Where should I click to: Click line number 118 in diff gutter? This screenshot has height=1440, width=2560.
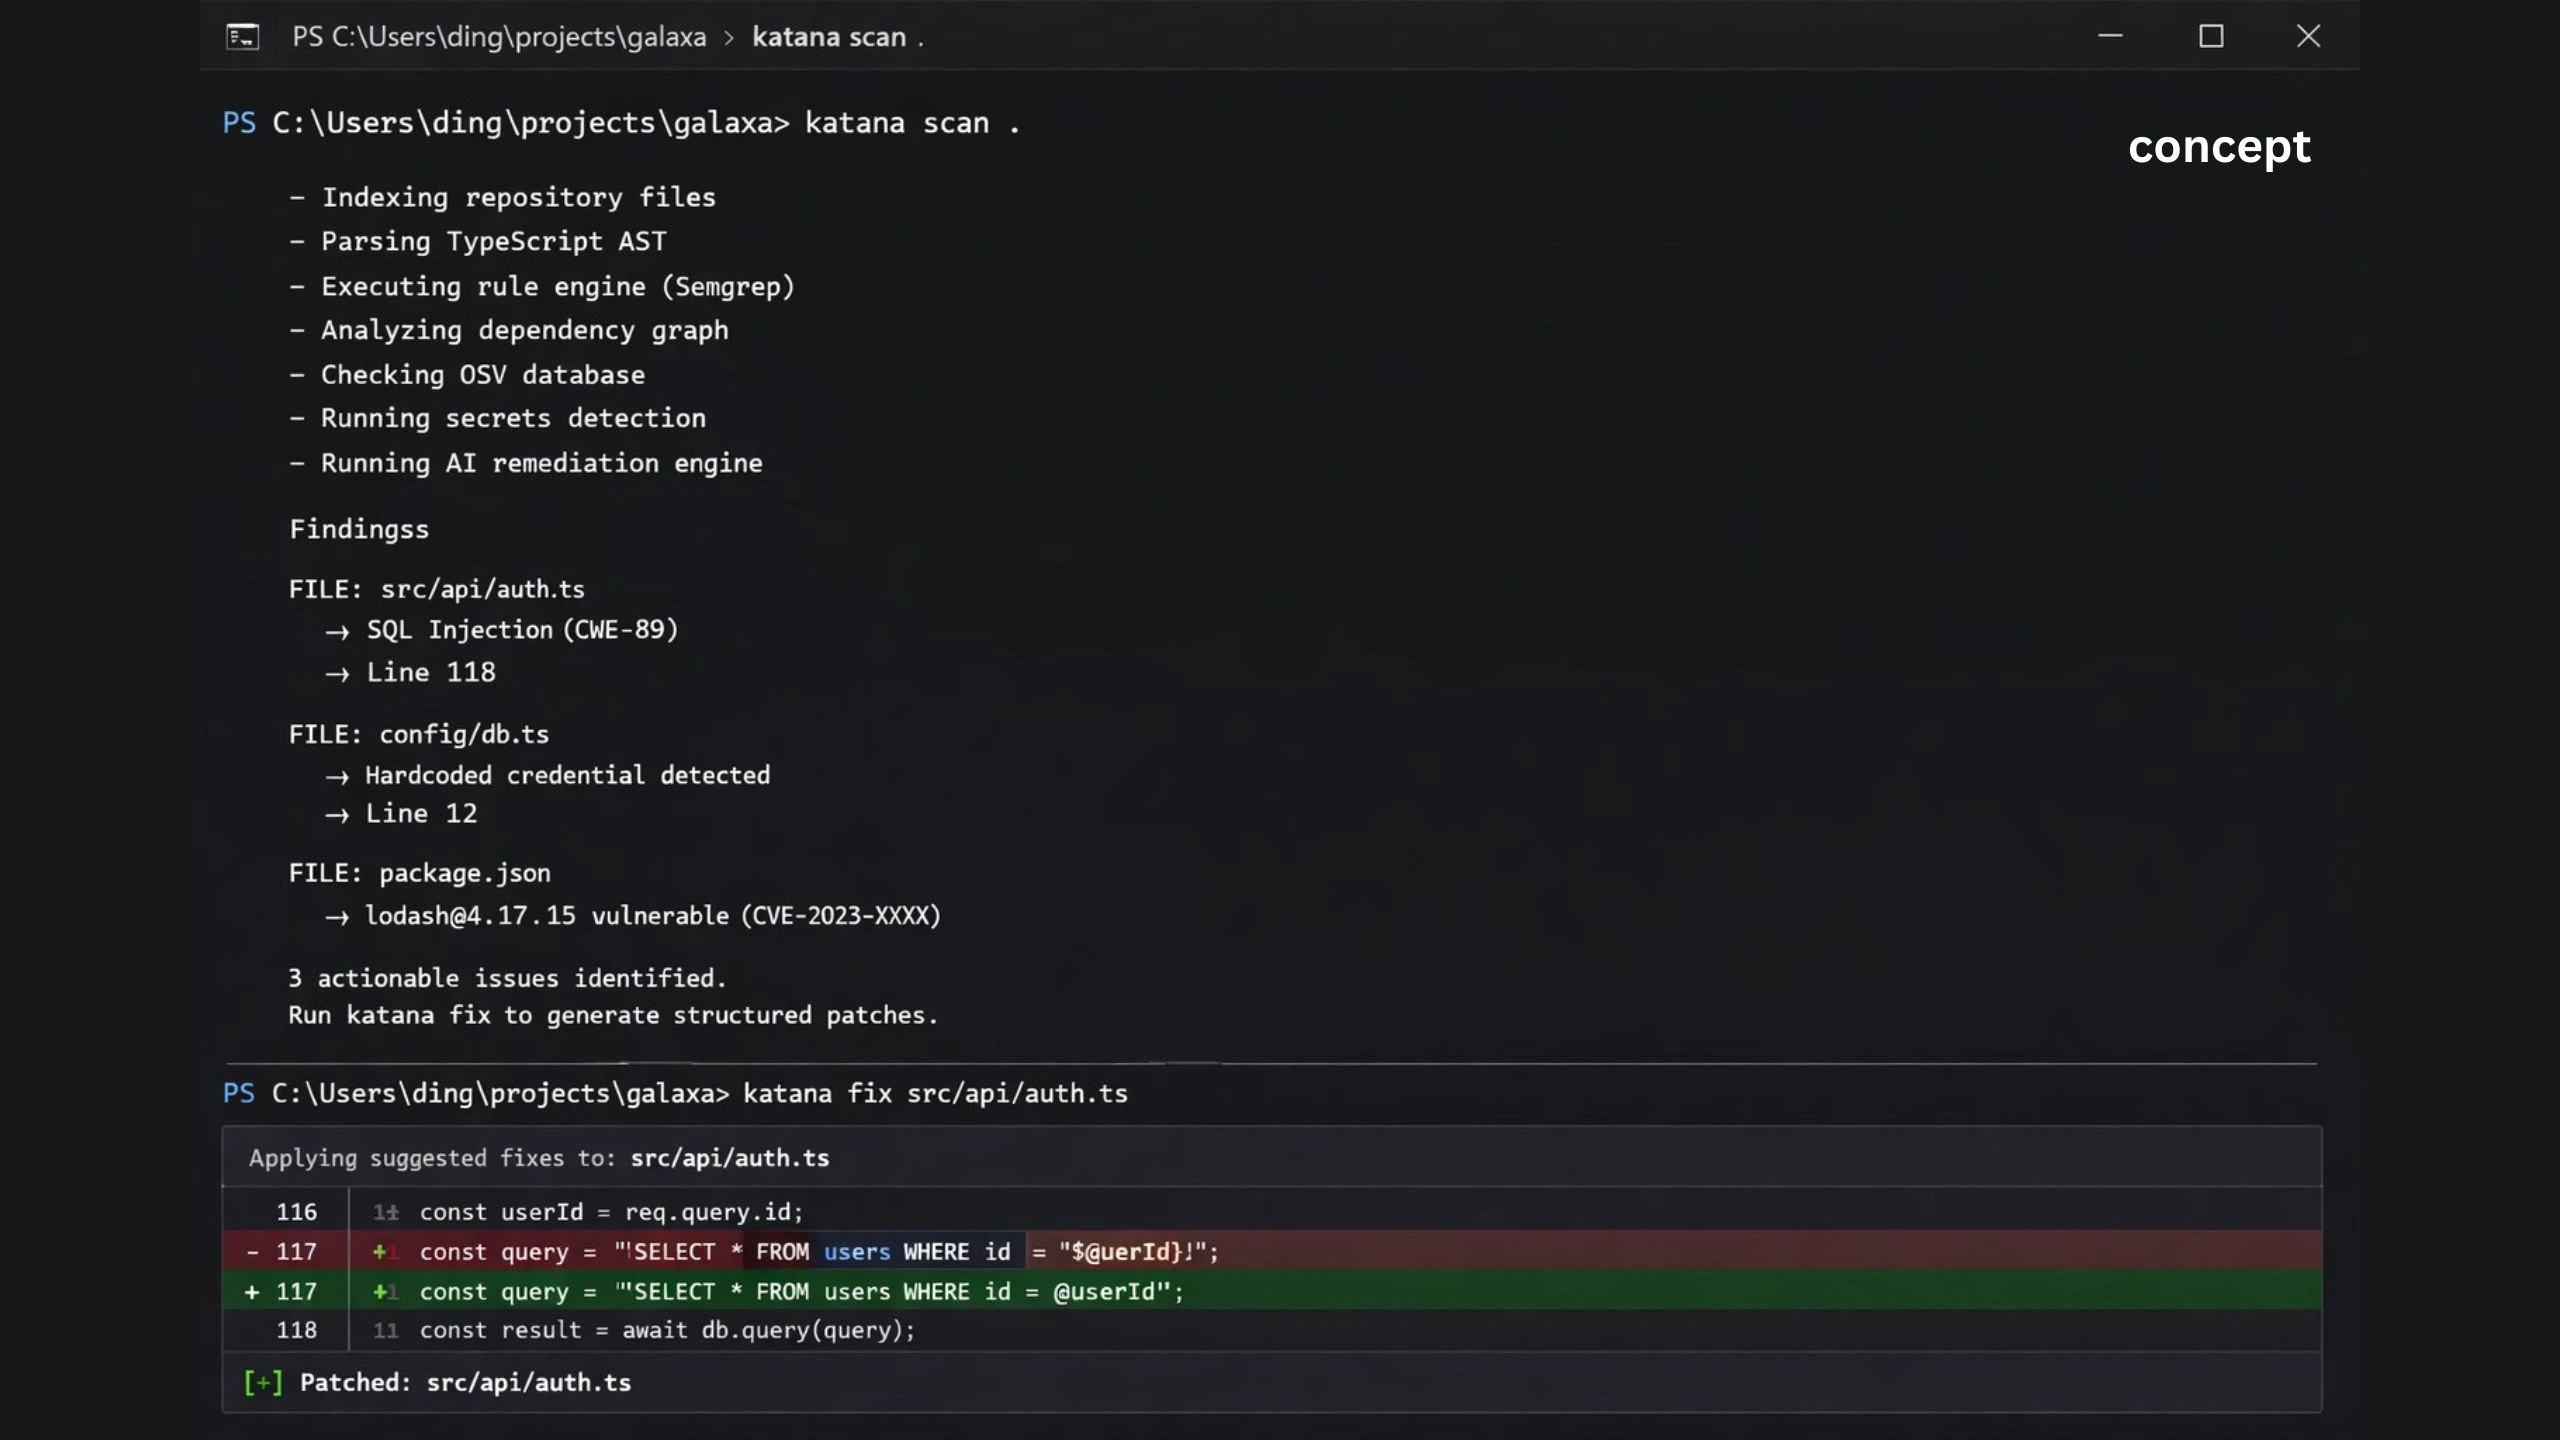pos(296,1330)
